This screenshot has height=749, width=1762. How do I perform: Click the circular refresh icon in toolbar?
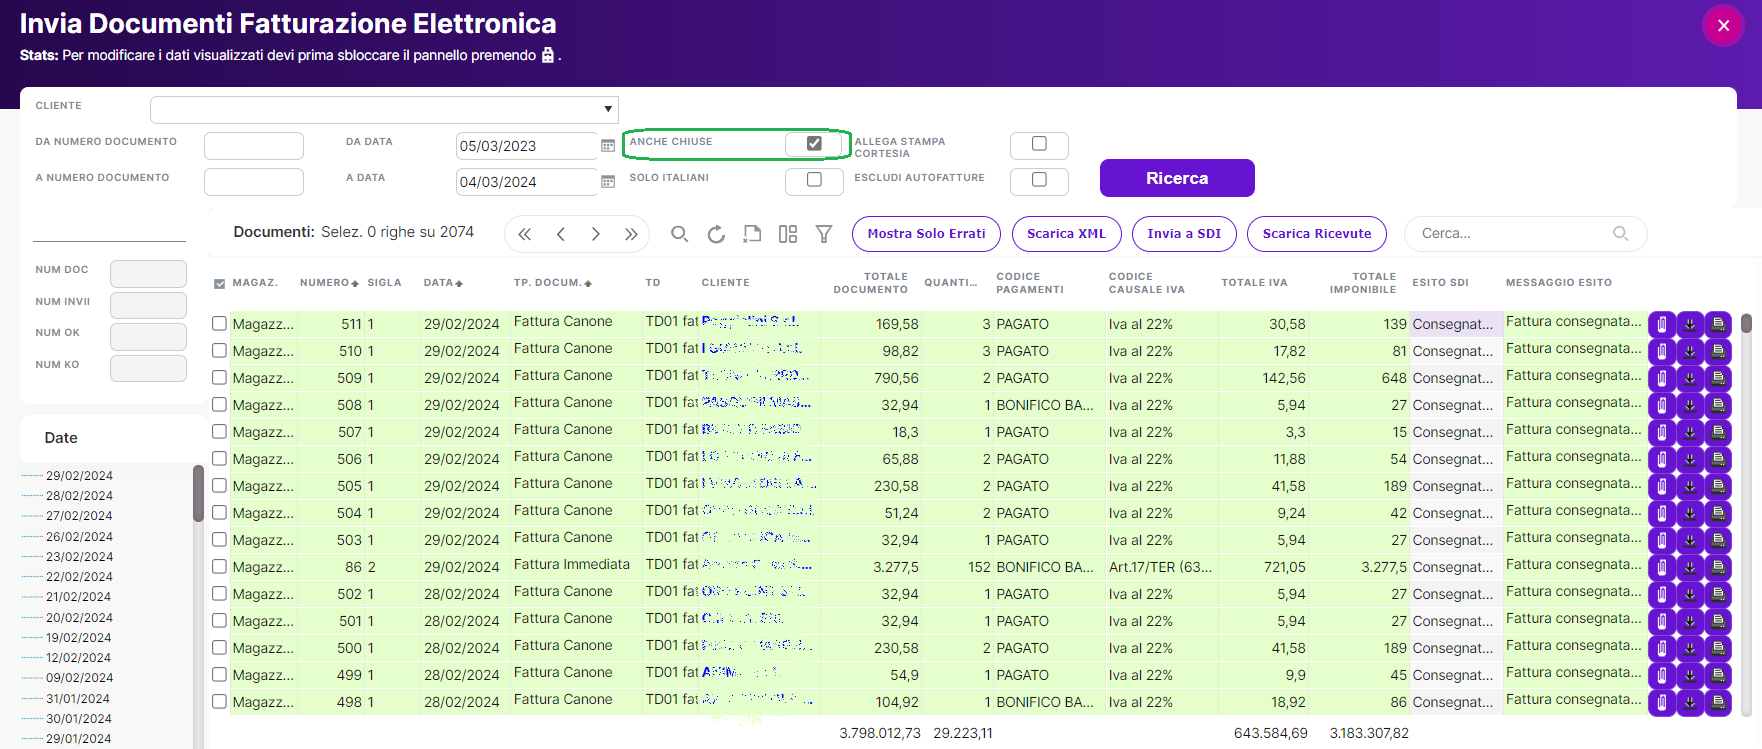[716, 234]
